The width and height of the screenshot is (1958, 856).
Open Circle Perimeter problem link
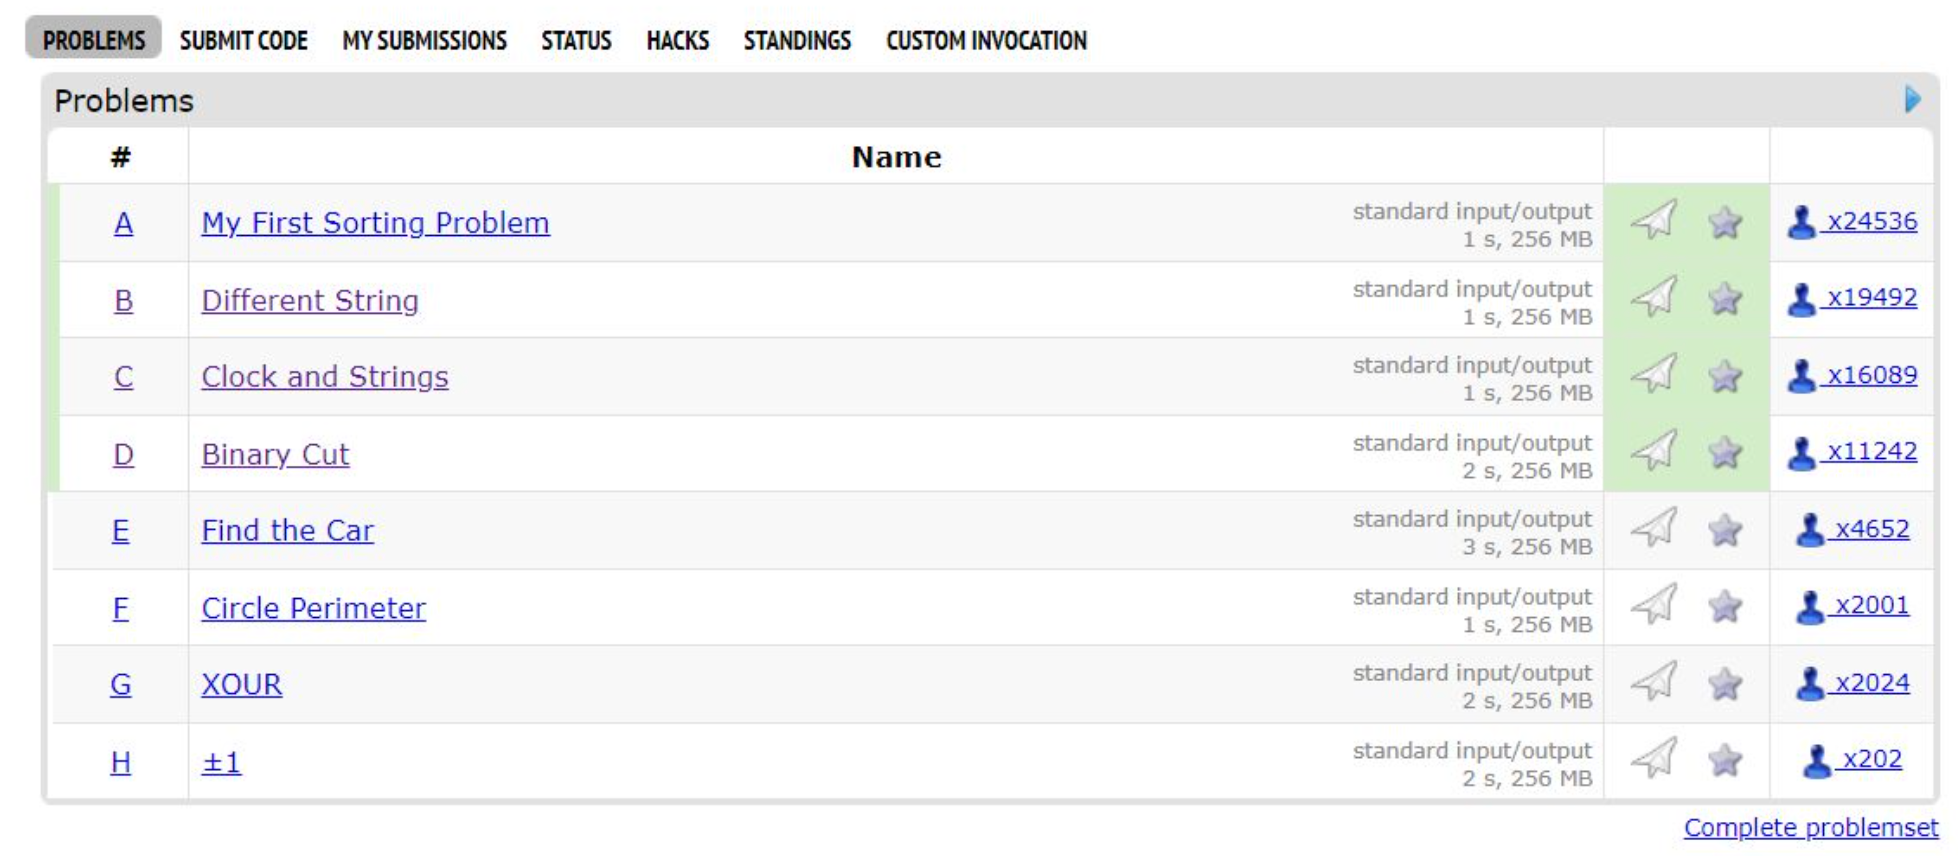point(313,608)
